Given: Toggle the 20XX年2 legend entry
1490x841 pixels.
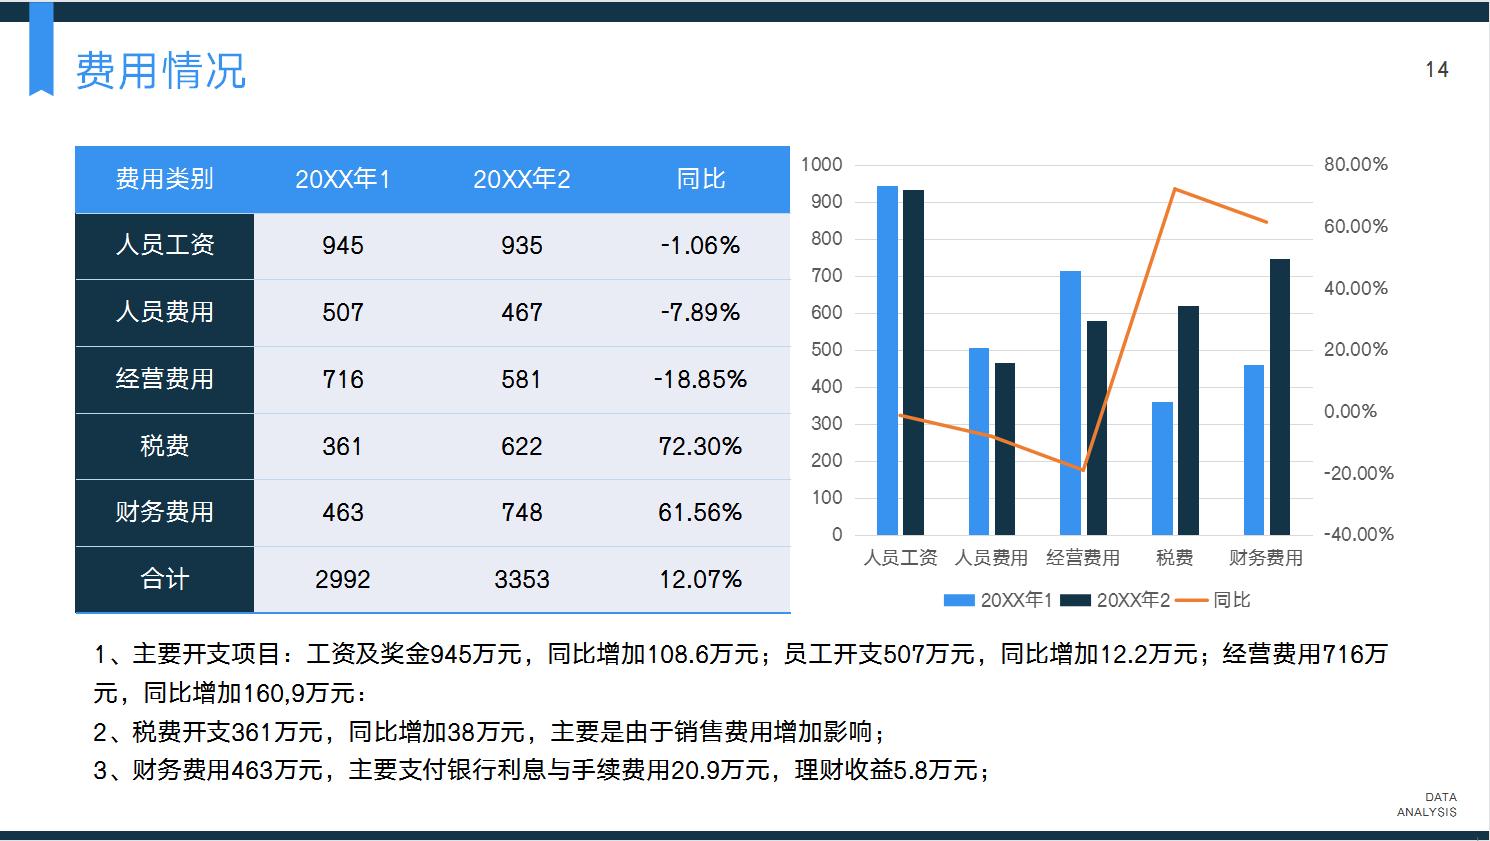Looking at the screenshot, I should [x=1115, y=600].
